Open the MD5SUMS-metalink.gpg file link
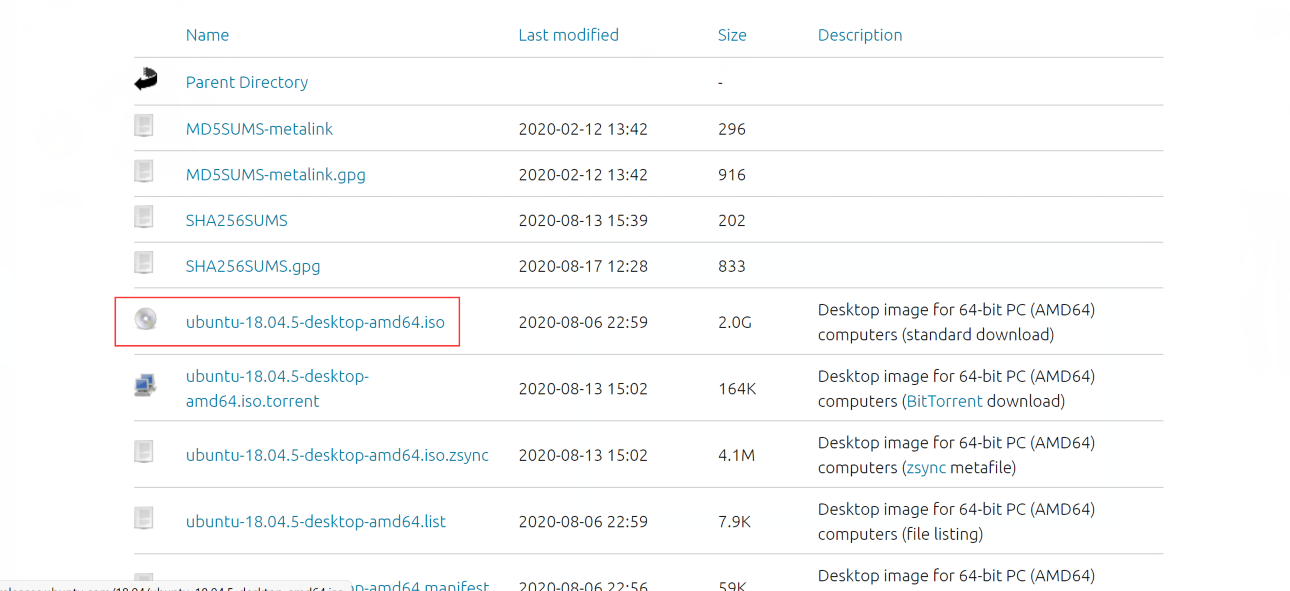This screenshot has width=1290, height=591. [x=276, y=175]
